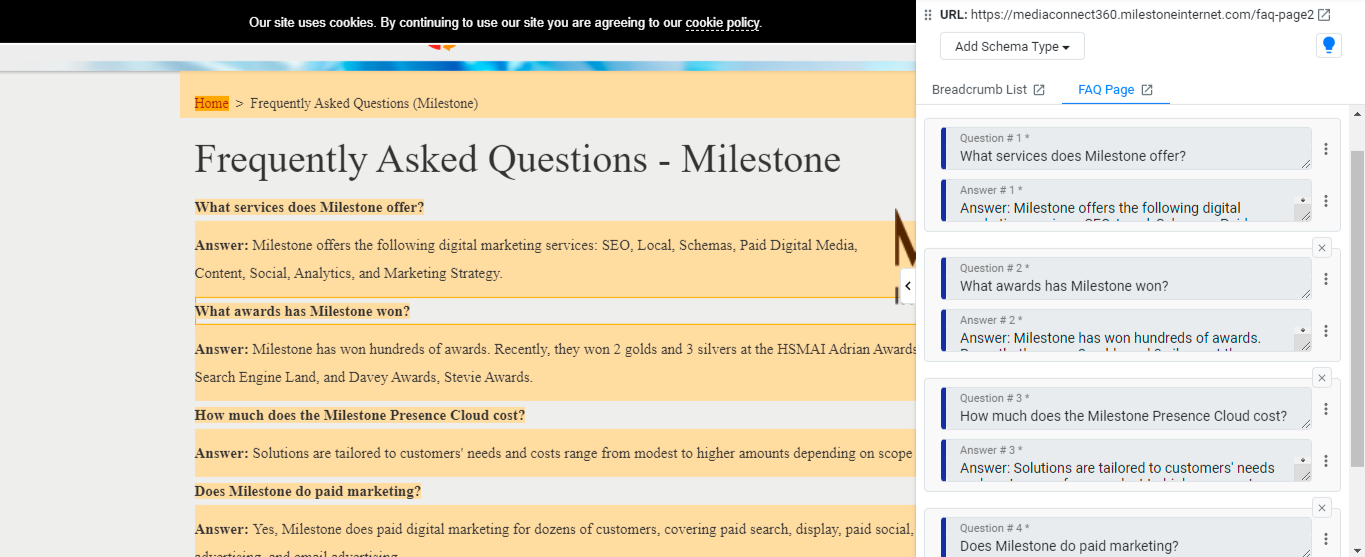Grab the panel drag handle dots icon

coord(928,15)
